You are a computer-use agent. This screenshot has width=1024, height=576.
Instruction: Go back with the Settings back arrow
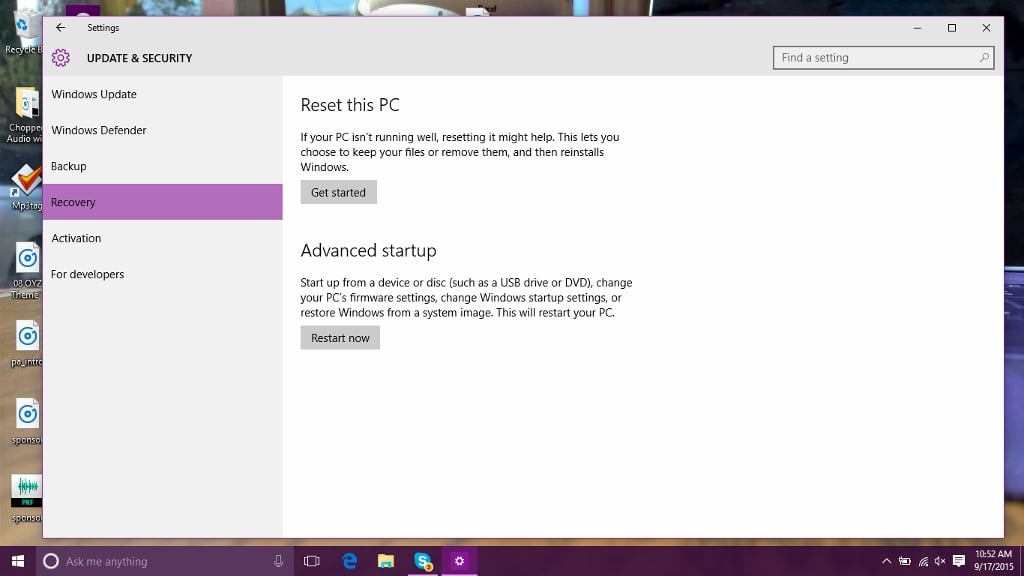click(x=61, y=27)
